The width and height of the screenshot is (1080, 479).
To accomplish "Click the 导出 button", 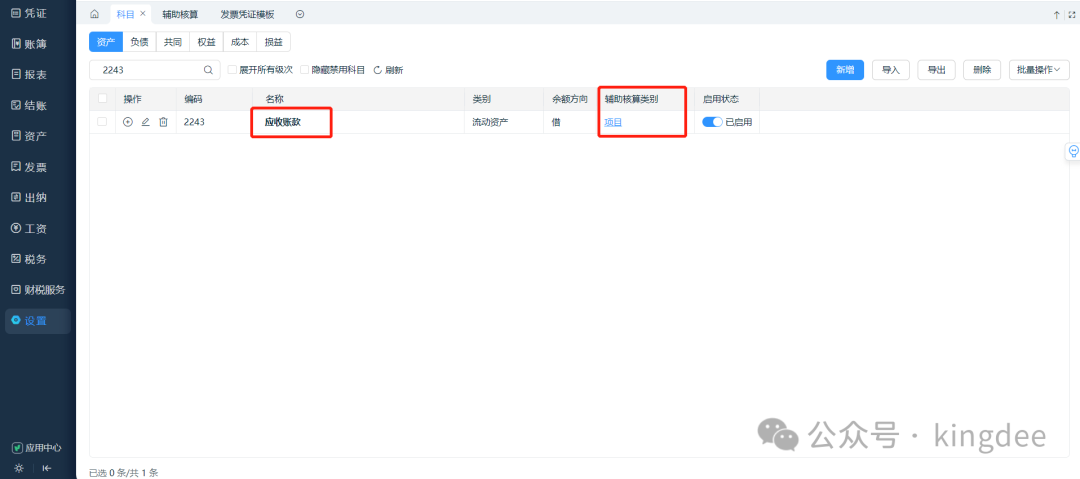I will tap(936, 70).
